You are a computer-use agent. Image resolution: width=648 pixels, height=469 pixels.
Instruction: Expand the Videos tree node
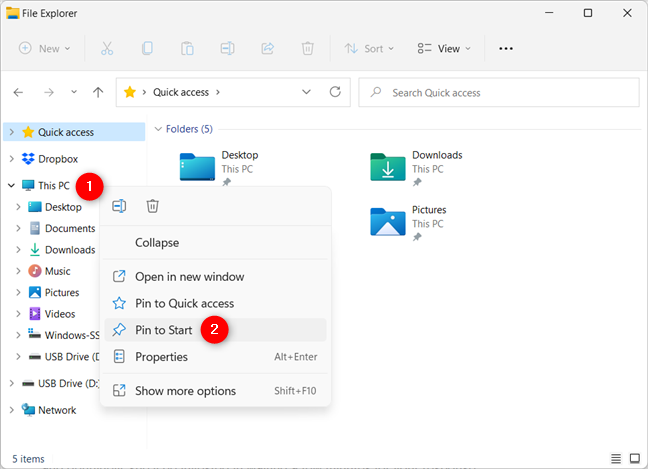(18, 314)
